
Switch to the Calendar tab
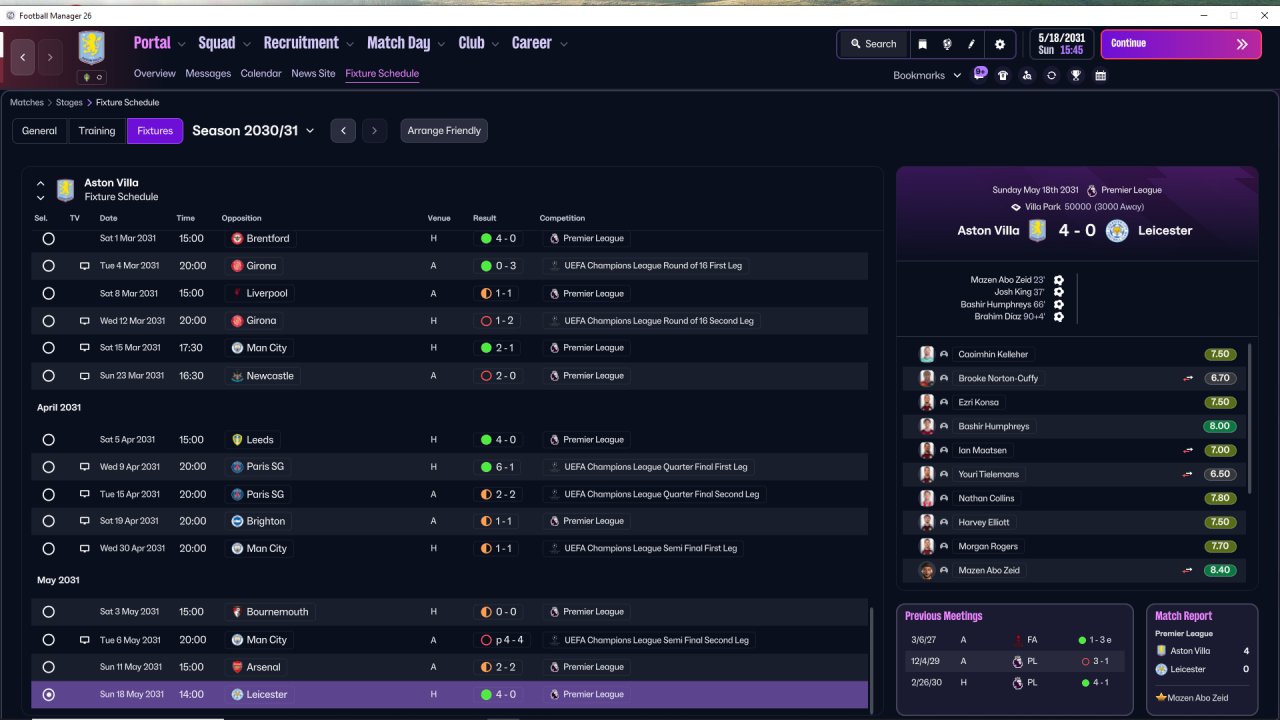click(261, 74)
